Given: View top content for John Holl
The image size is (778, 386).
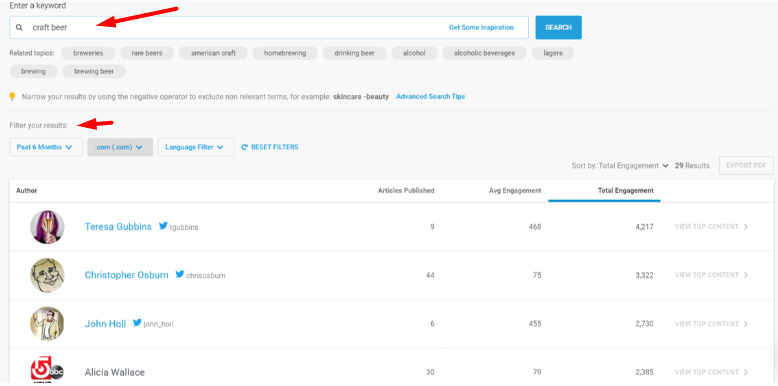Looking at the screenshot, I should tap(712, 323).
